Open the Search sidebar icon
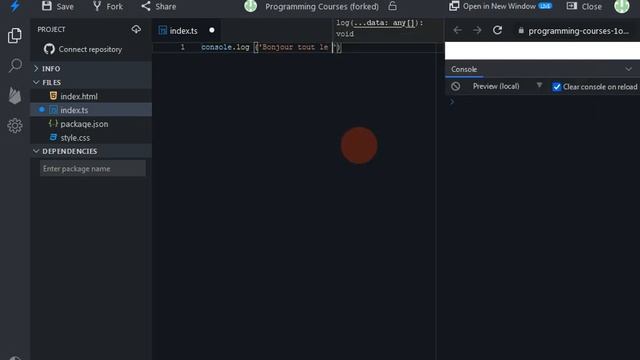 15,65
